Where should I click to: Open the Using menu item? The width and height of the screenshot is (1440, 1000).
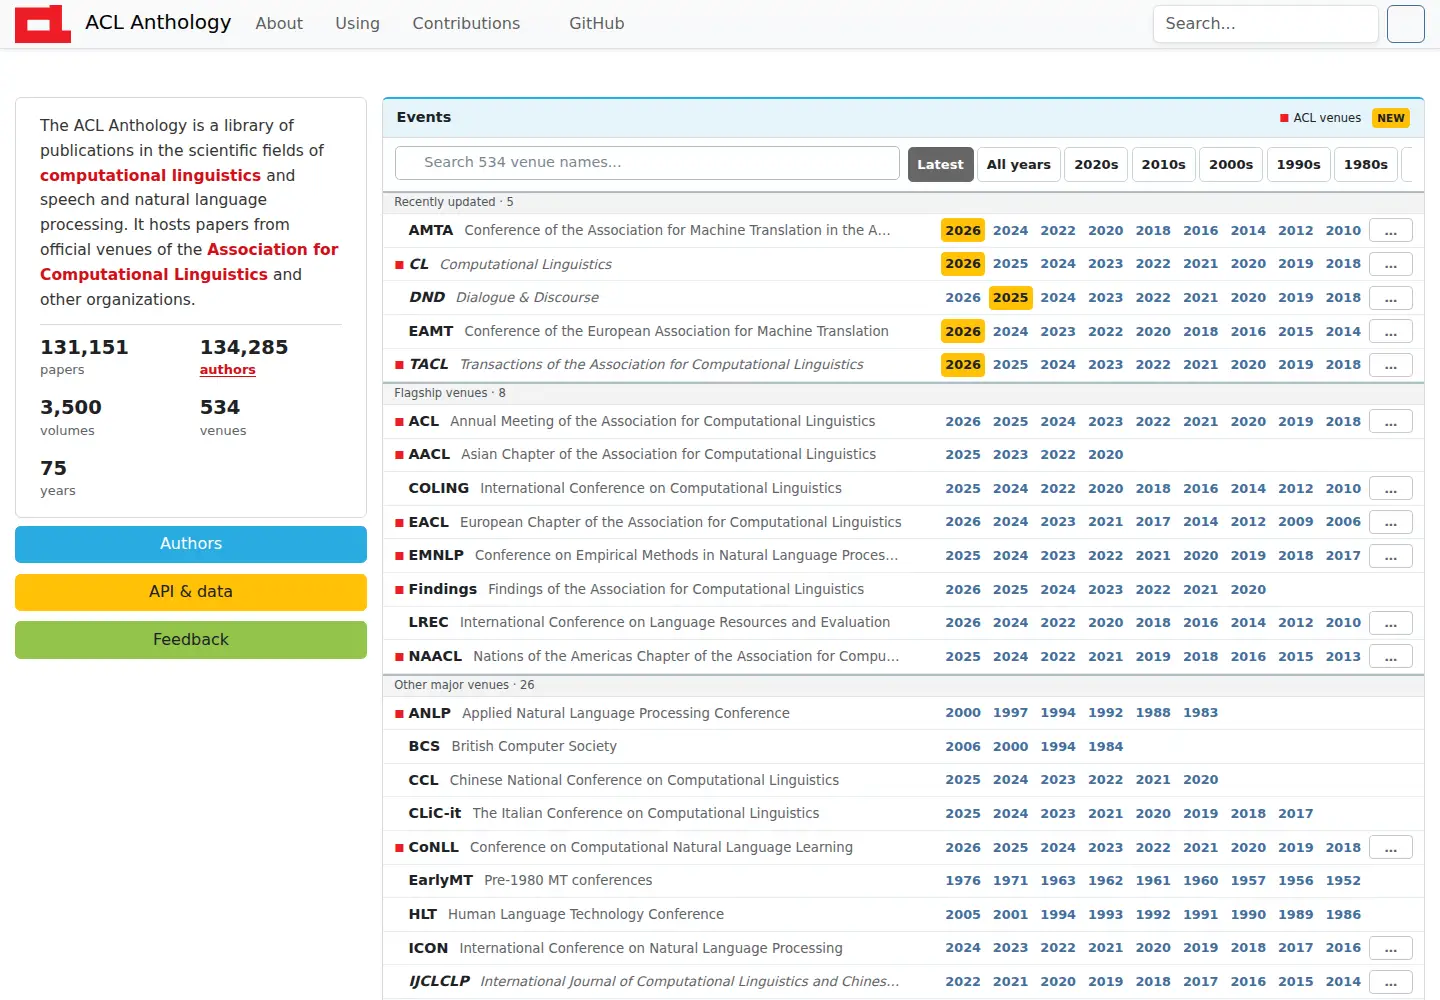357,24
